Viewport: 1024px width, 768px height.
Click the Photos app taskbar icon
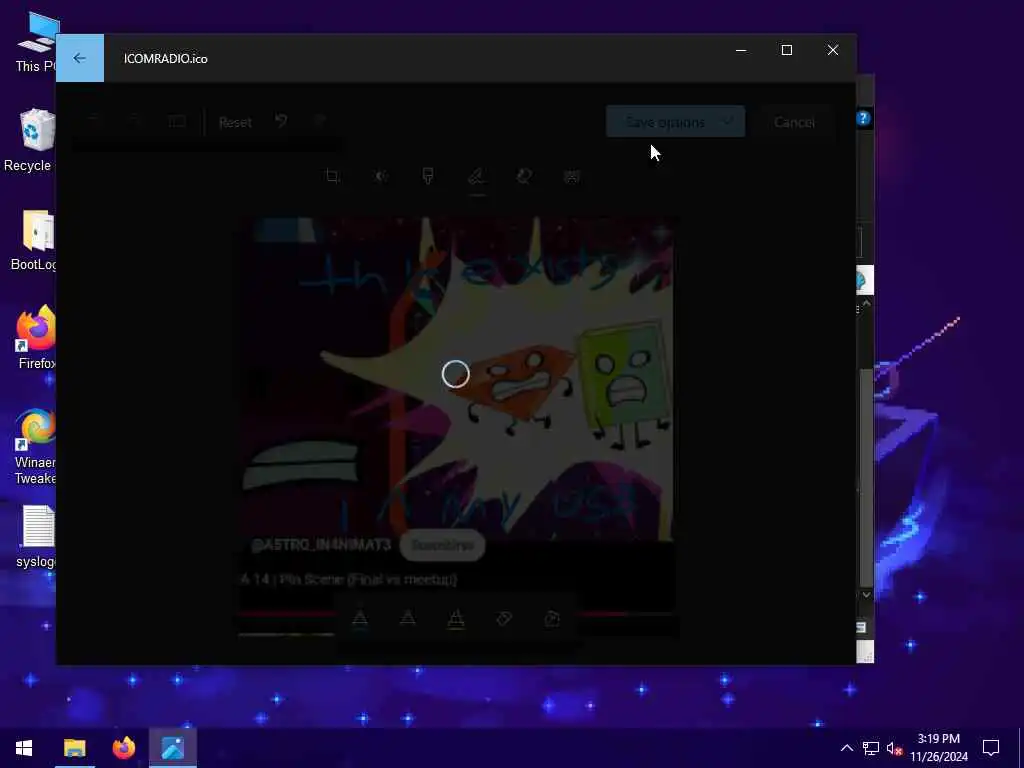[172, 747]
